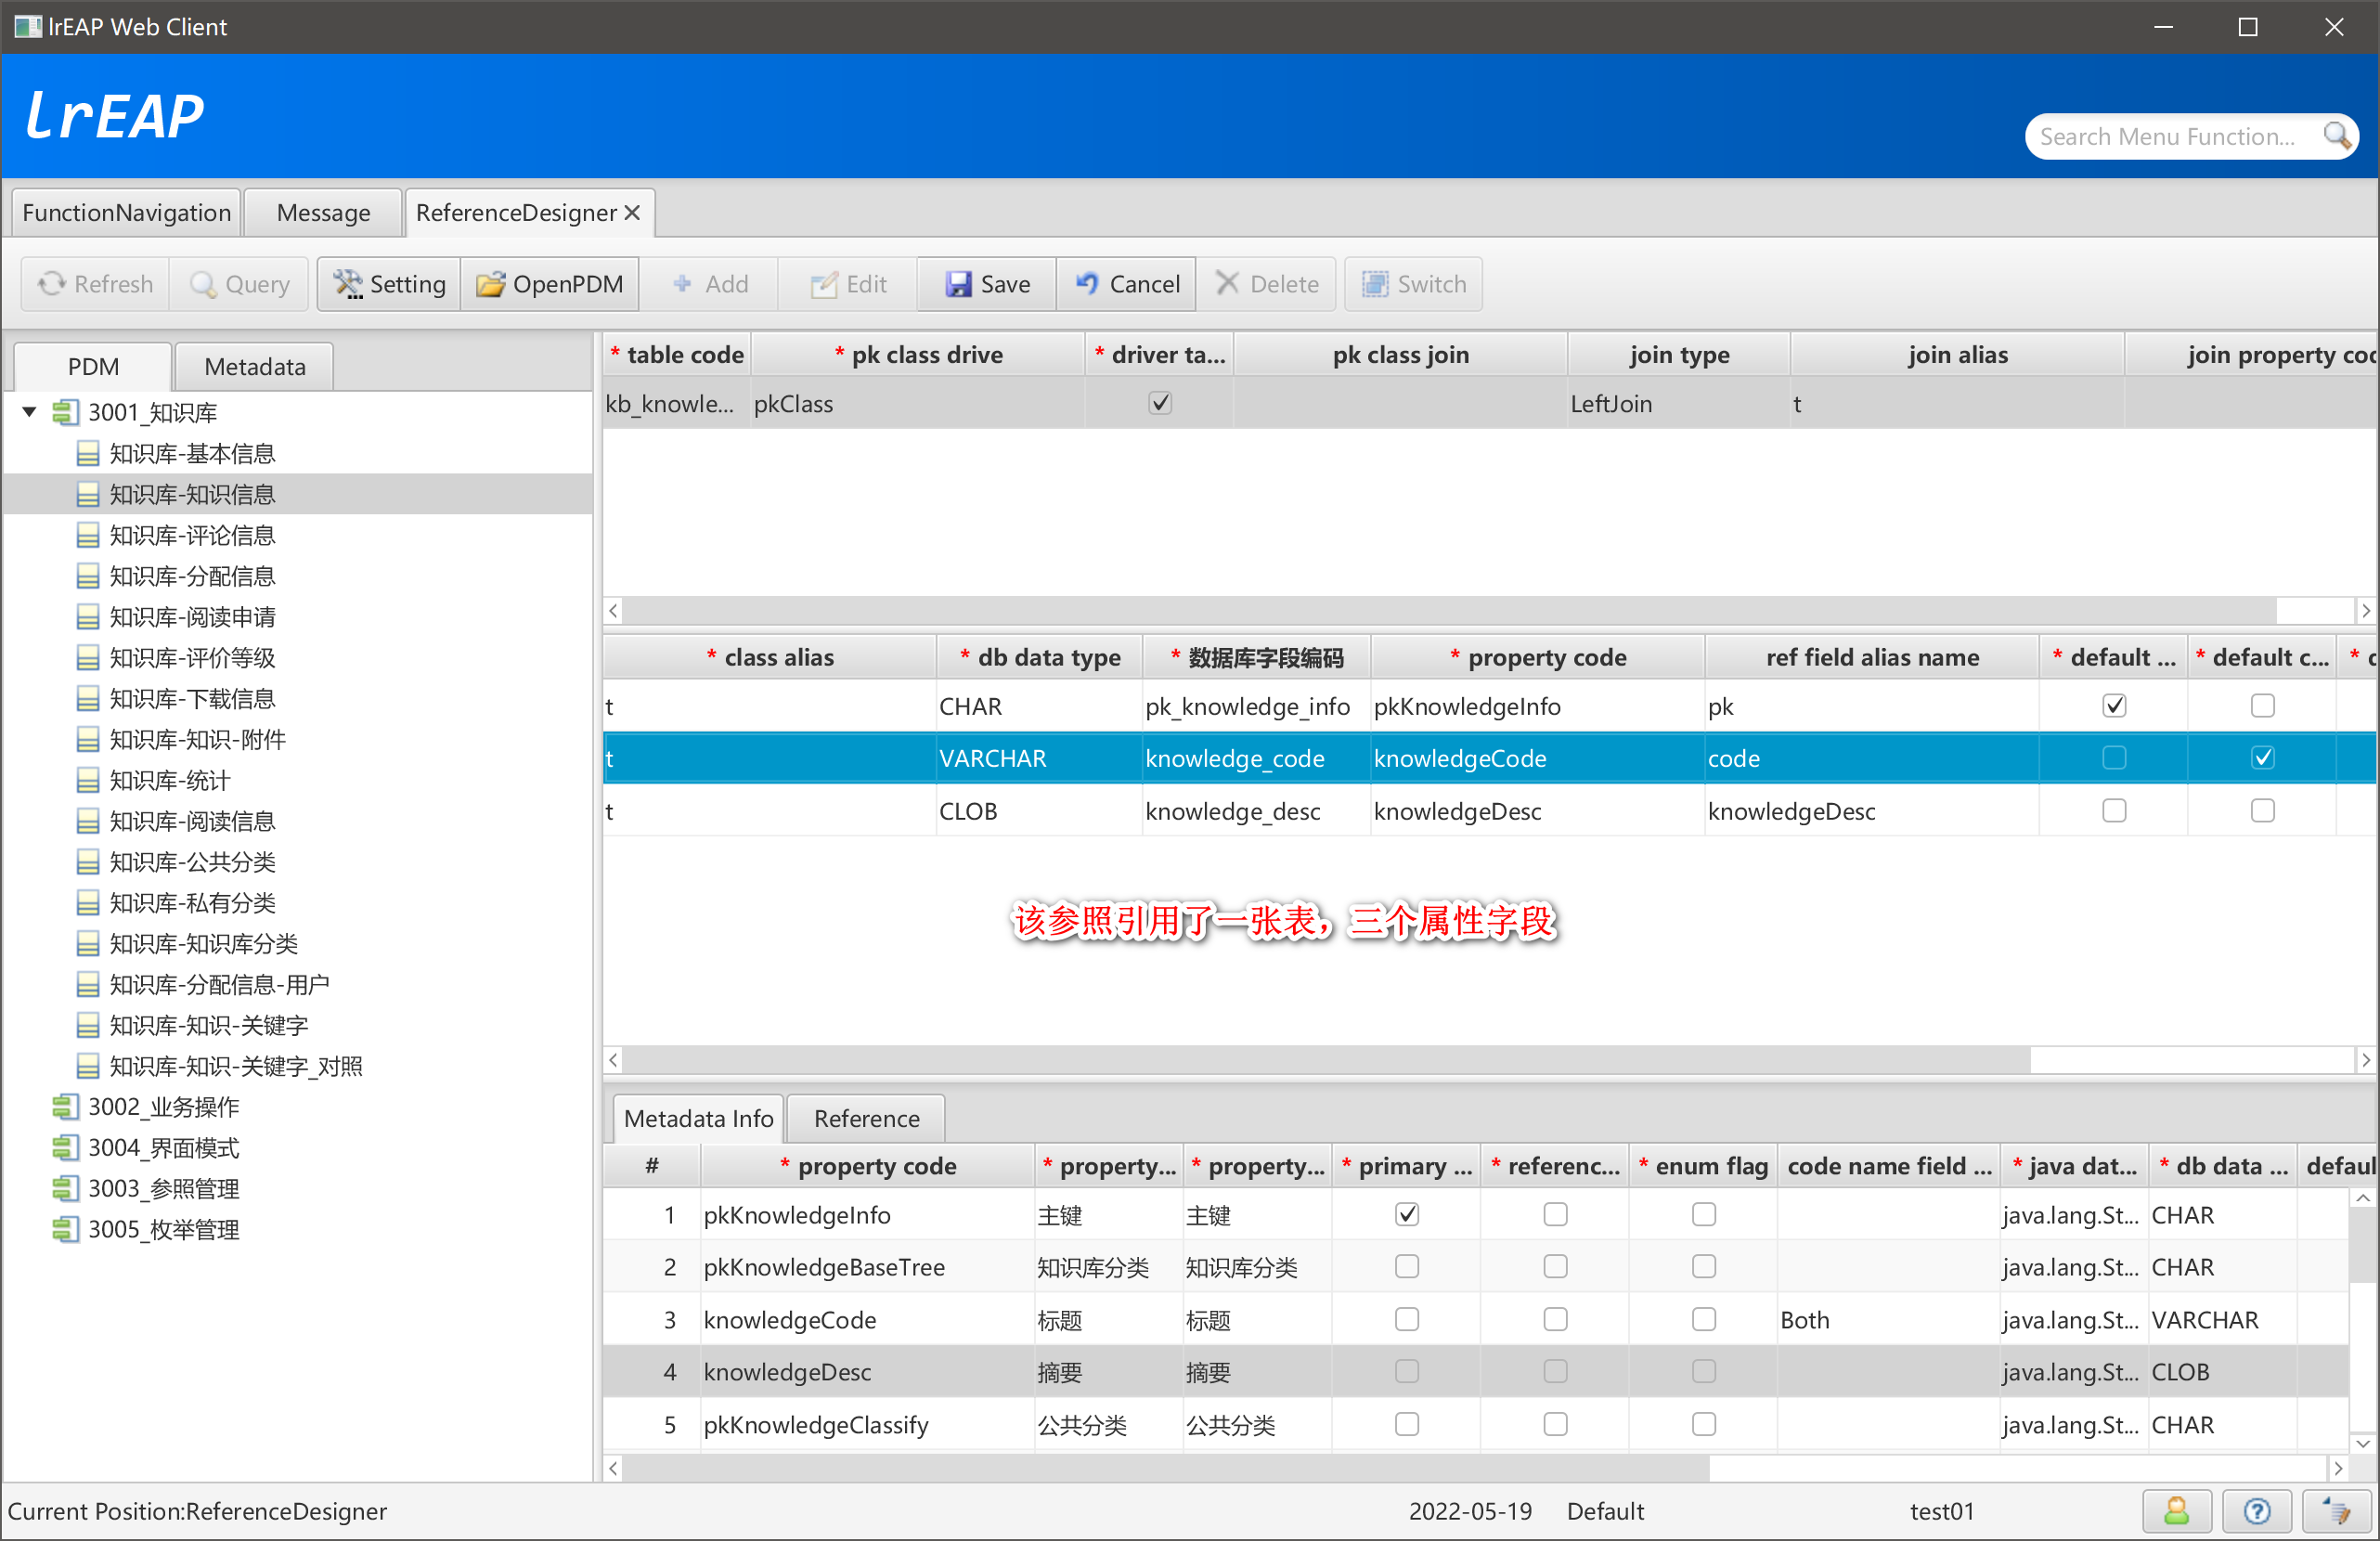Click table icon beside 知识库-基本信息
This screenshot has width=2380, height=1541.
pyautogui.click(x=88, y=453)
